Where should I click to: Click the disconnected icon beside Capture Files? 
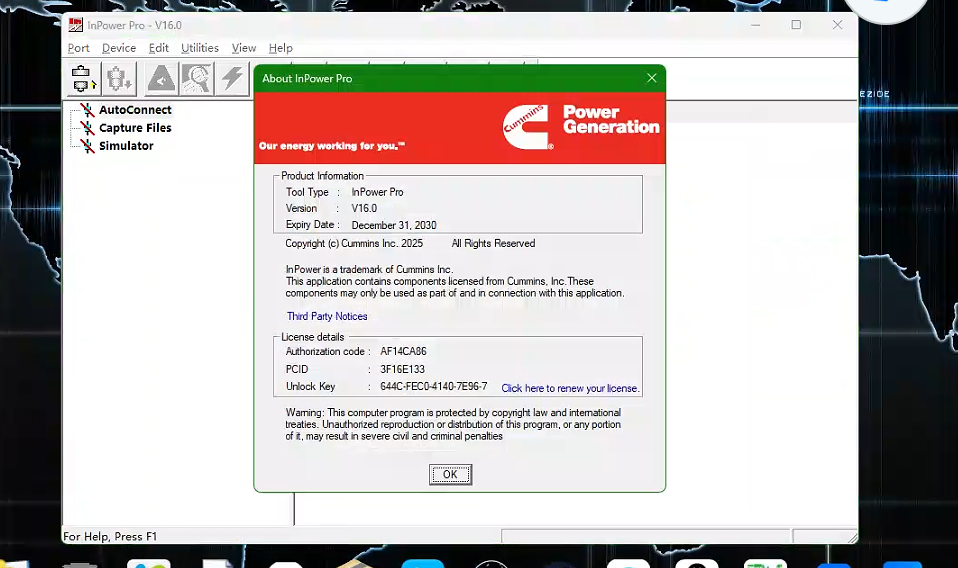coord(87,128)
